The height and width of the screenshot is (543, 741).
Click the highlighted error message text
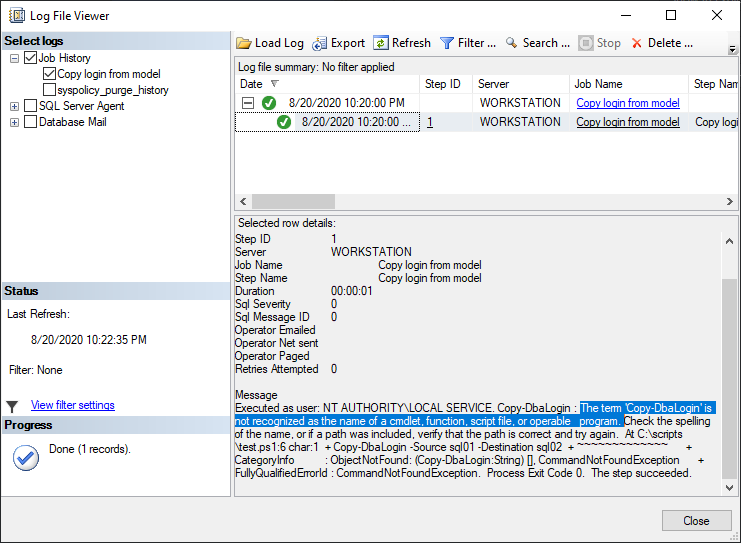click(475, 414)
